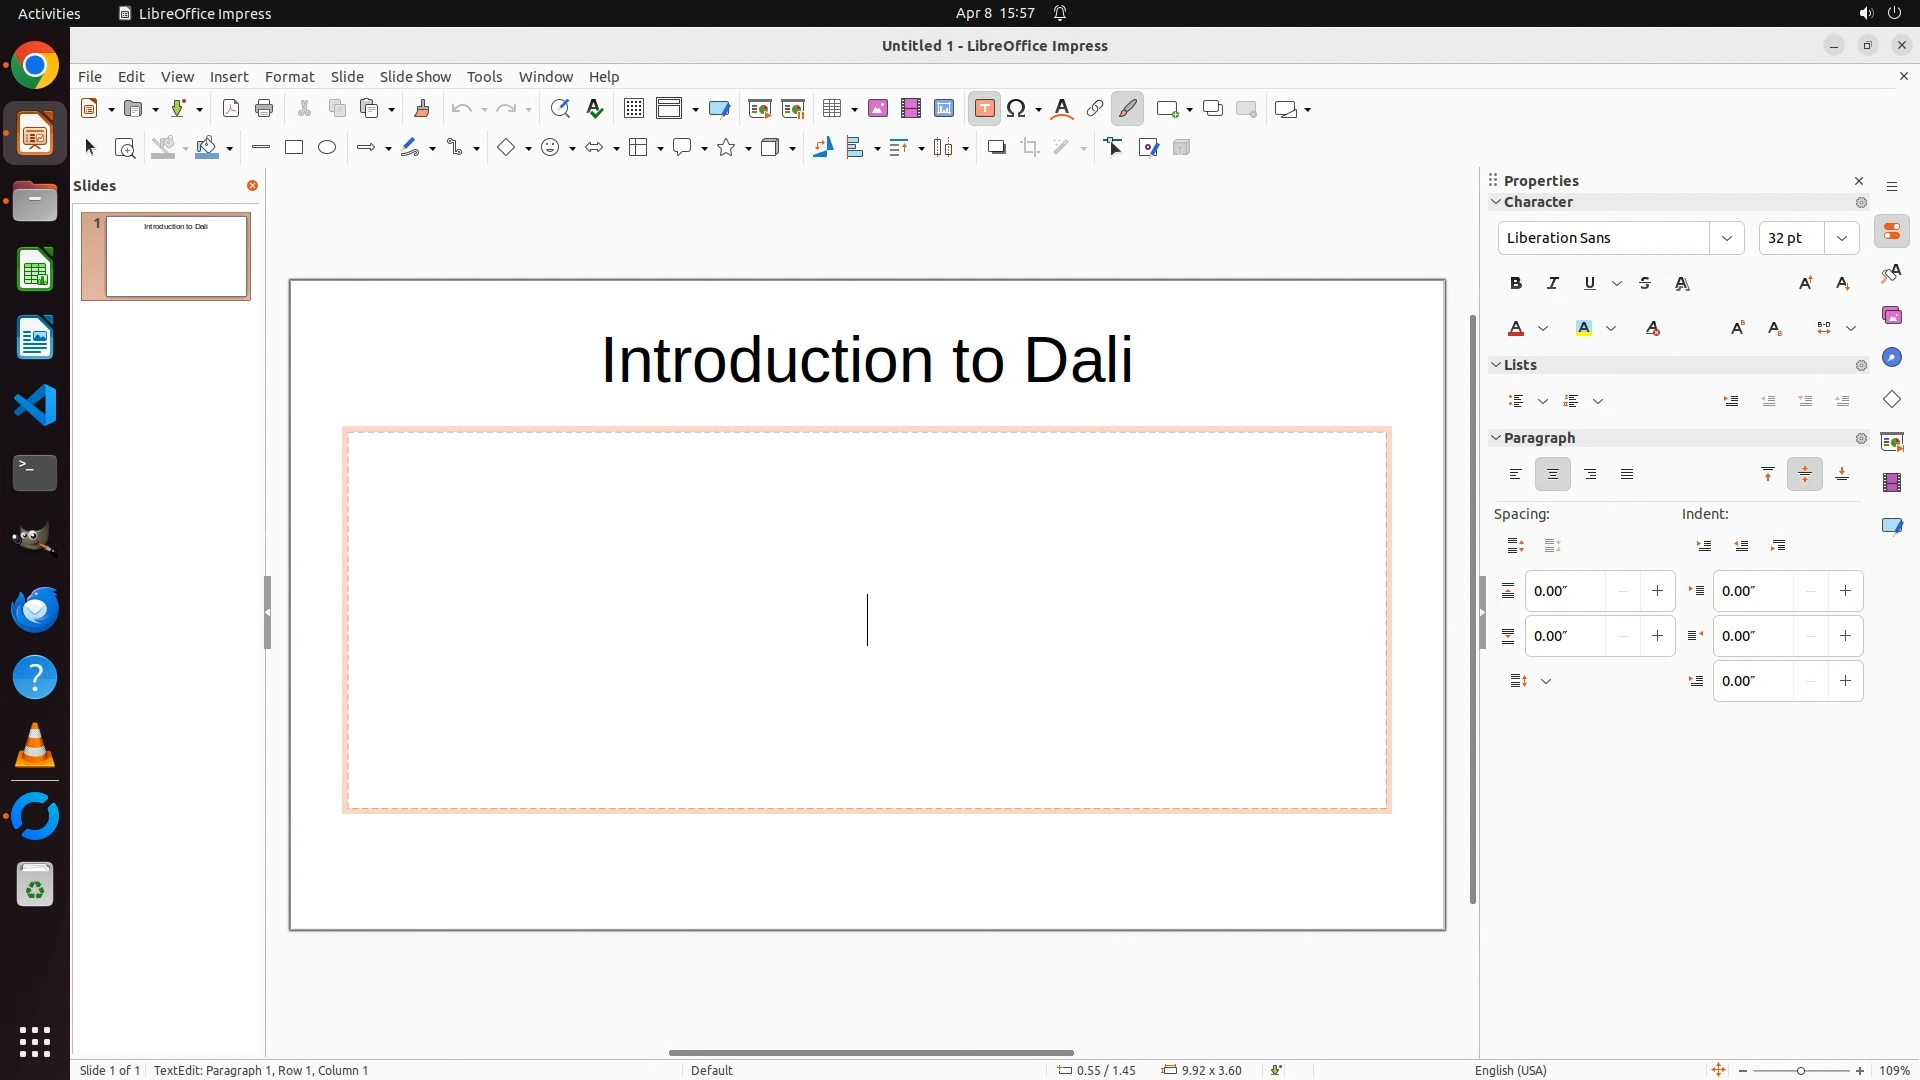The image size is (1920, 1080).
Task: Toggle Italic in Character panel
Action: (1553, 284)
